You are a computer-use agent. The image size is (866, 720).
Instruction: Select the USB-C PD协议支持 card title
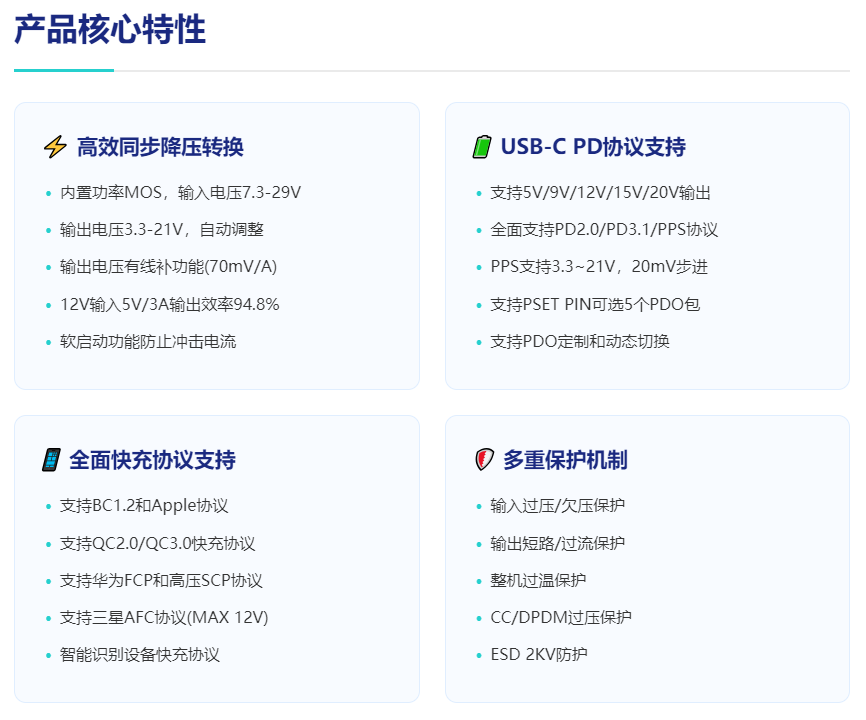point(593,147)
